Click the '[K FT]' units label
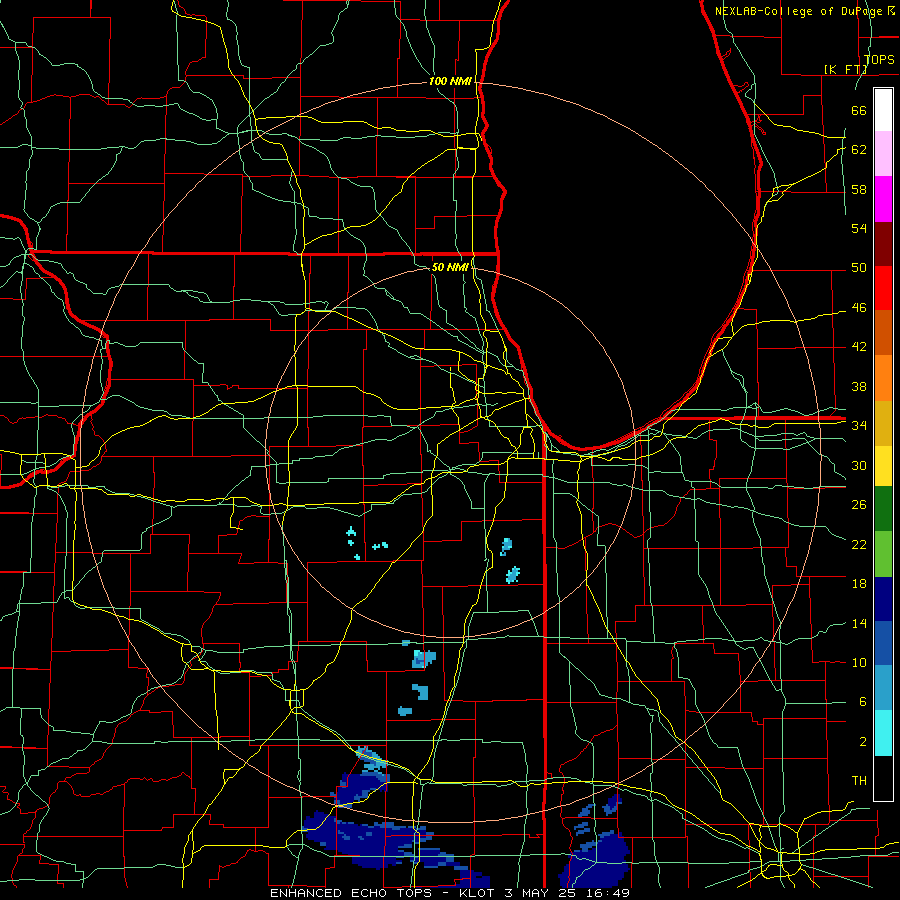 coord(845,69)
